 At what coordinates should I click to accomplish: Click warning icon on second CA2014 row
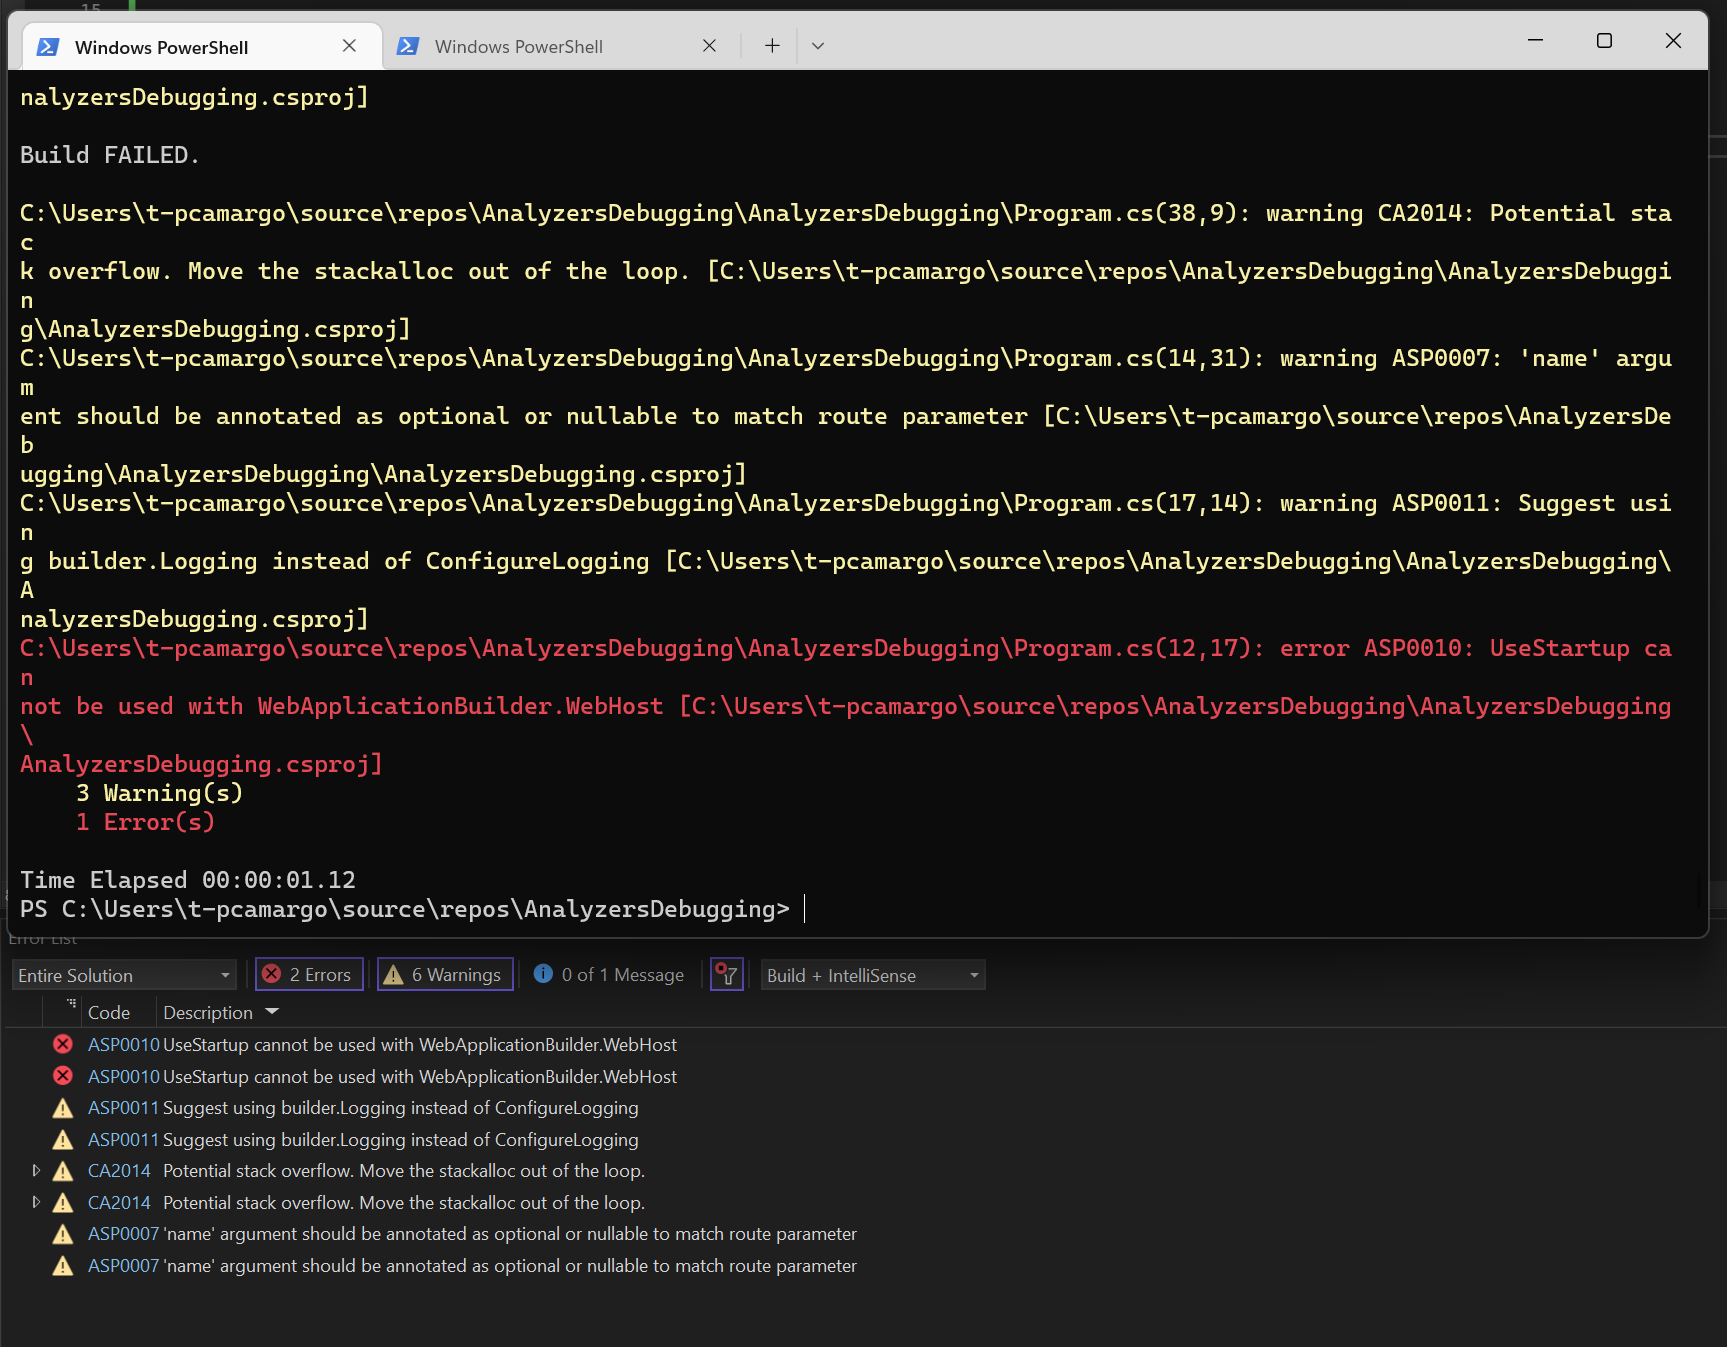tap(63, 1202)
